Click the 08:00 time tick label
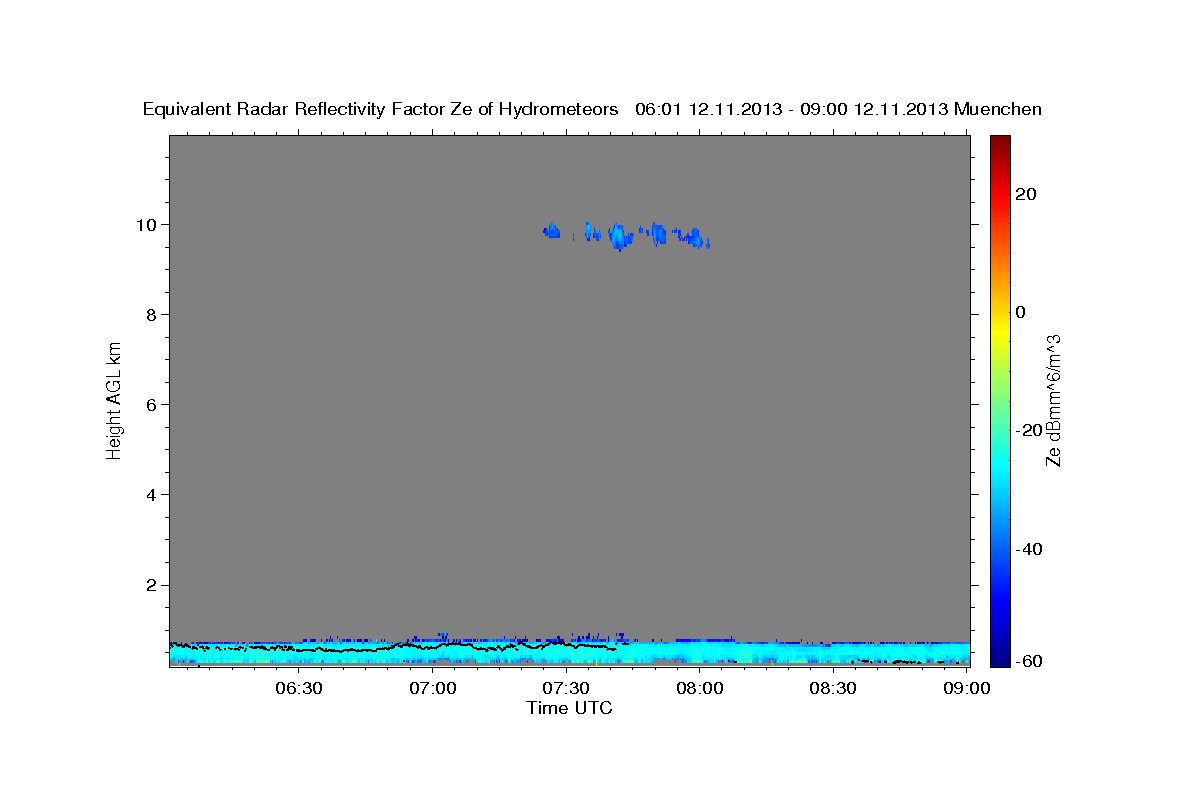1200x800 pixels. 700,688
